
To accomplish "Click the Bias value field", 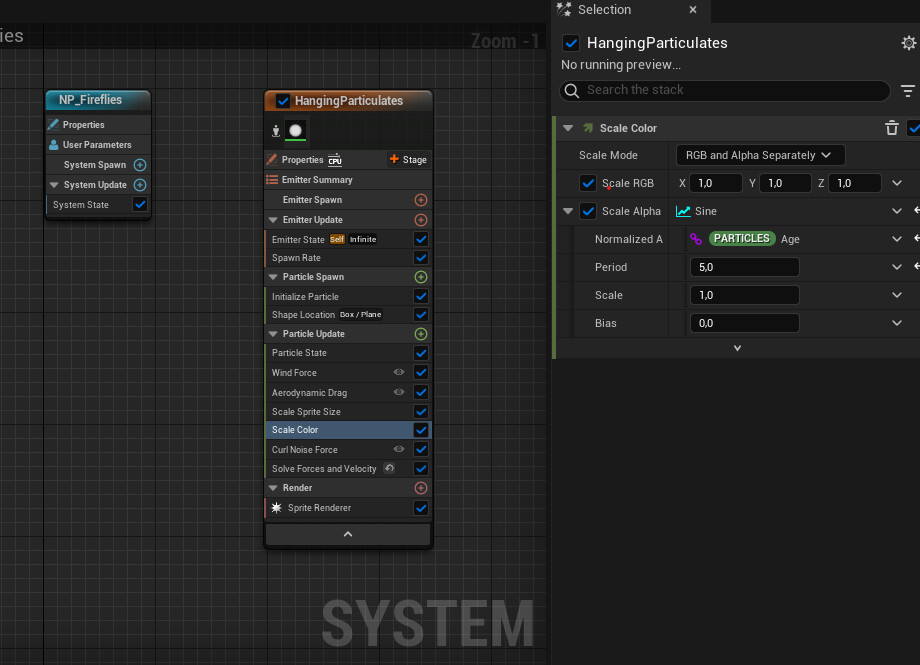I will [745, 323].
